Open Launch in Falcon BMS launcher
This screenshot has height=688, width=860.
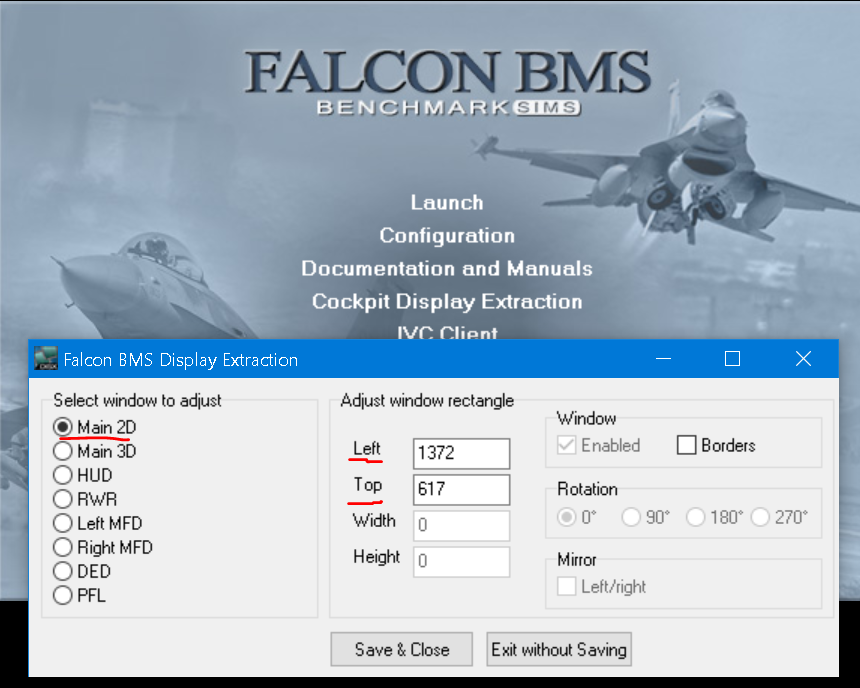coord(447,202)
